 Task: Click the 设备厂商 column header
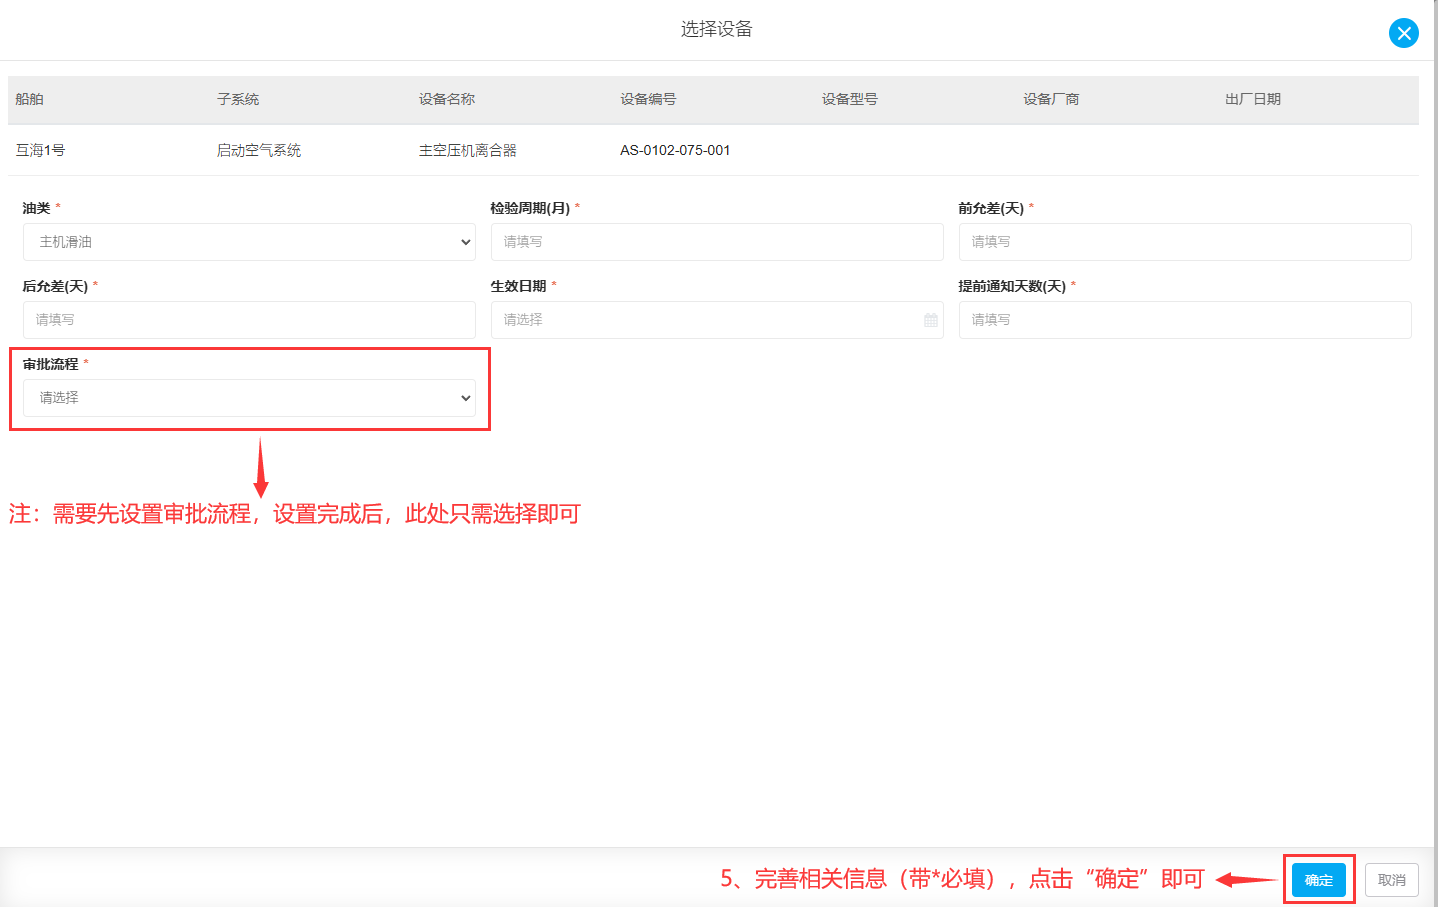pos(1051,99)
